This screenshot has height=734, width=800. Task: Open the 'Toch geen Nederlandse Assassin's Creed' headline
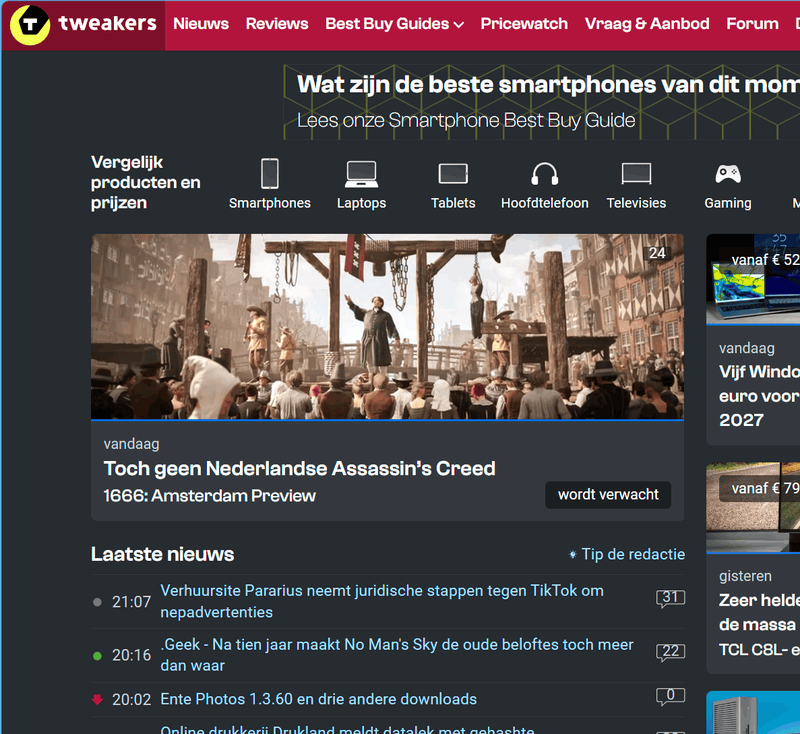(x=299, y=468)
